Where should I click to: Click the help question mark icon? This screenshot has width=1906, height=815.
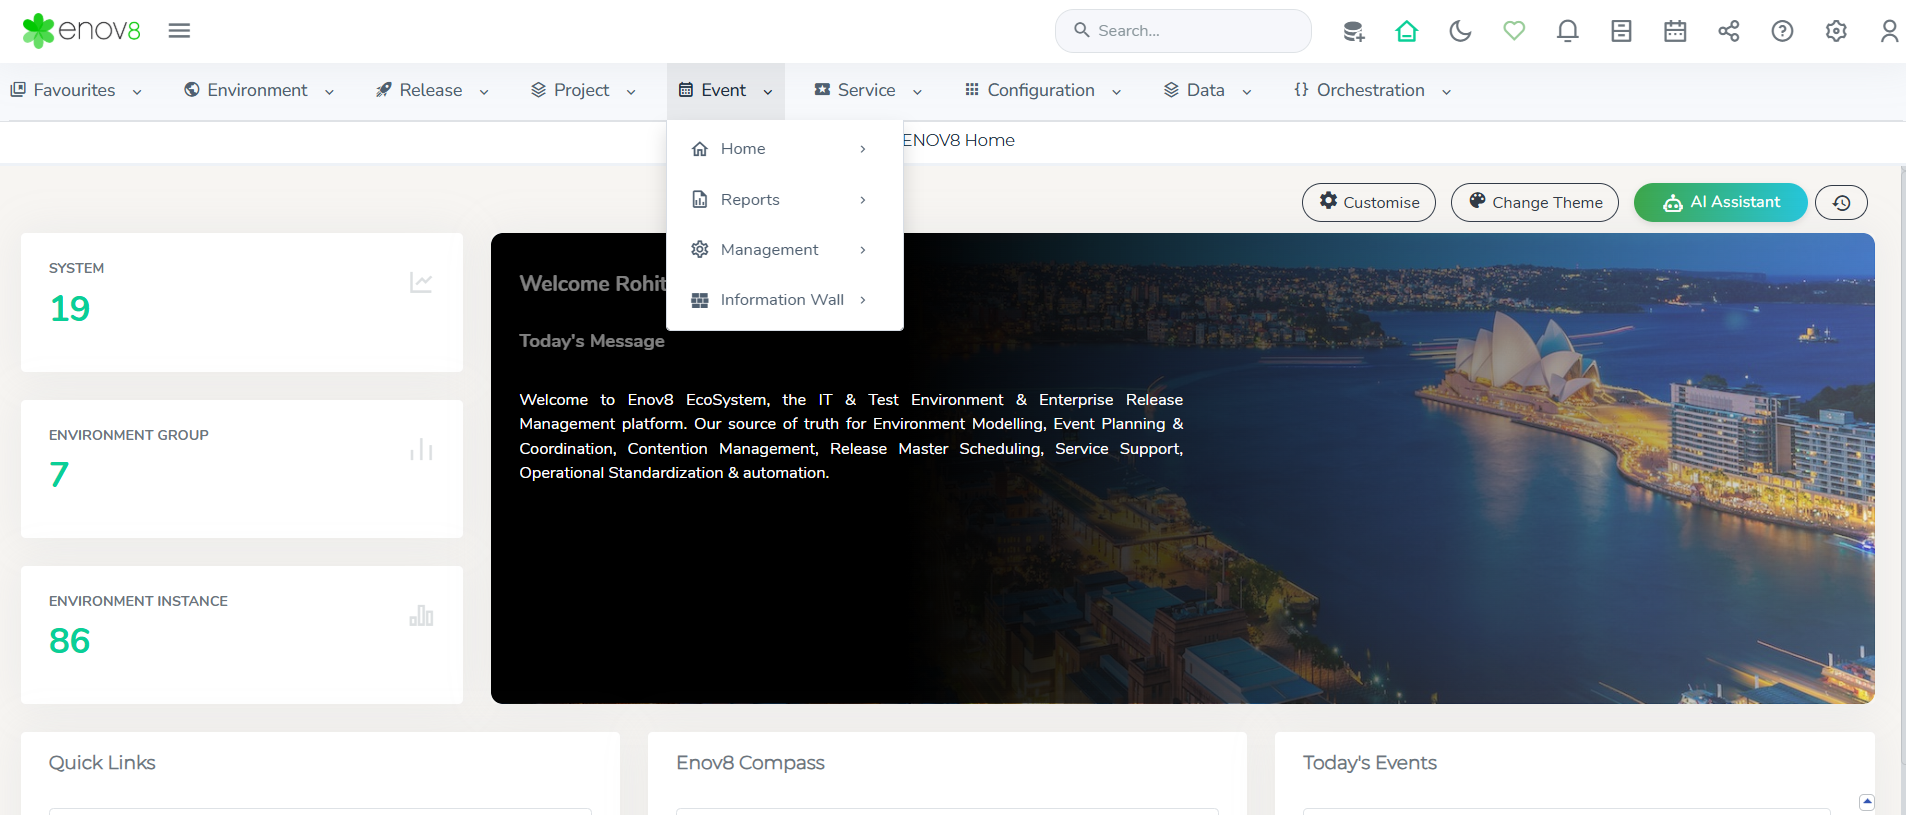[1781, 31]
